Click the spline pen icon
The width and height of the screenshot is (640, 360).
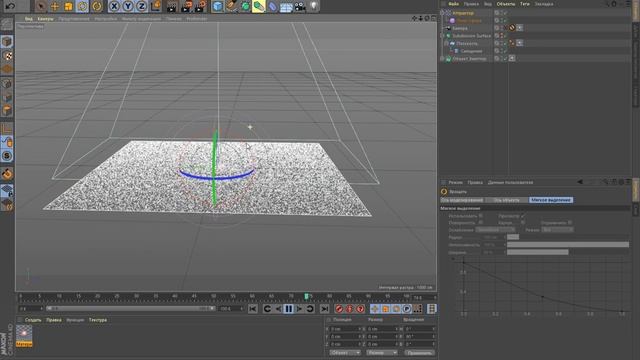coord(231,6)
